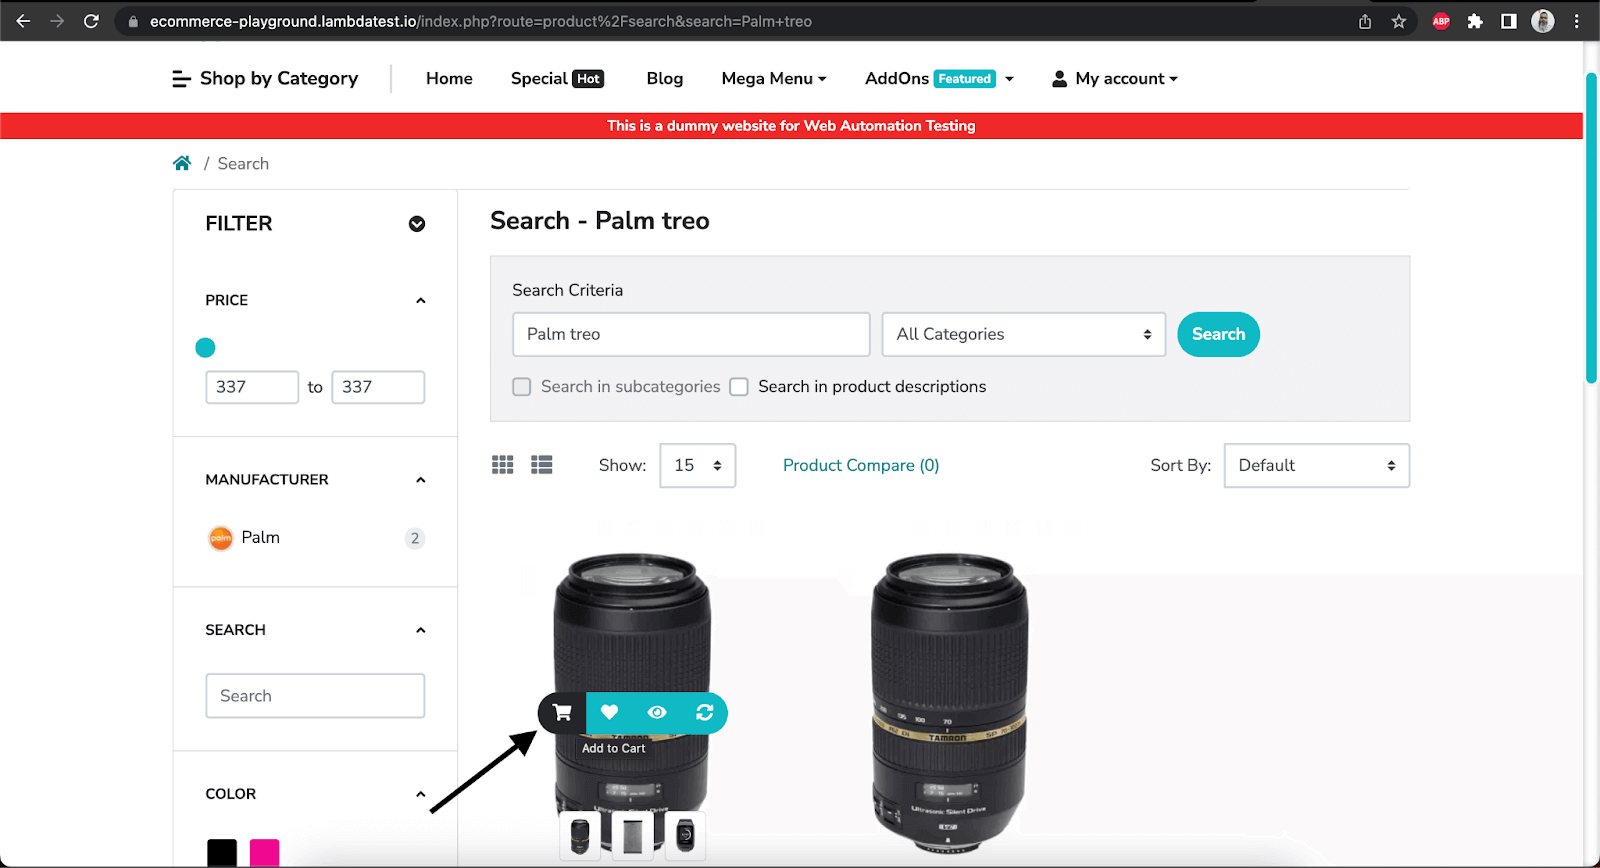Image resolution: width=1600 pixels, height=868 pixels.
Task: Select the third lens thumbnail image
Action: coord(685,835)
